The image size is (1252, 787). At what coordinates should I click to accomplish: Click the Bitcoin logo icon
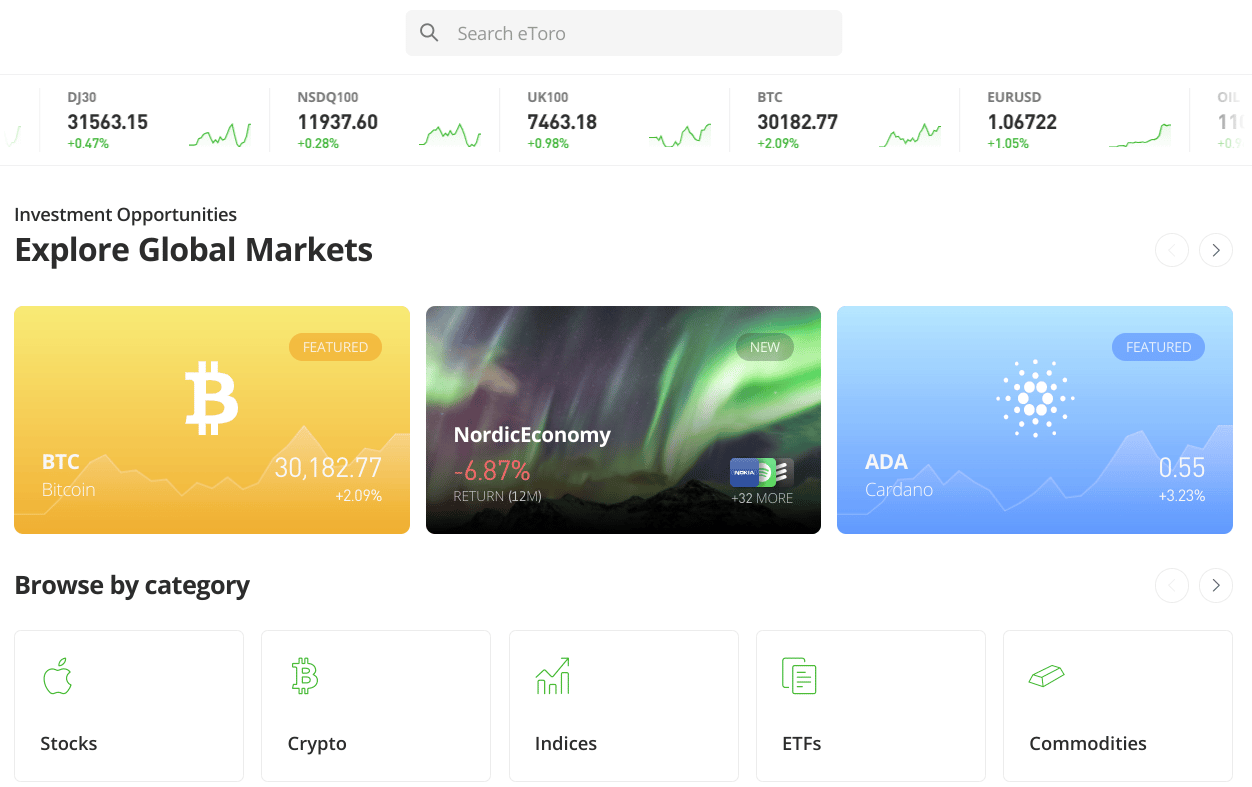pyautogui.click(x=212, y=399)
